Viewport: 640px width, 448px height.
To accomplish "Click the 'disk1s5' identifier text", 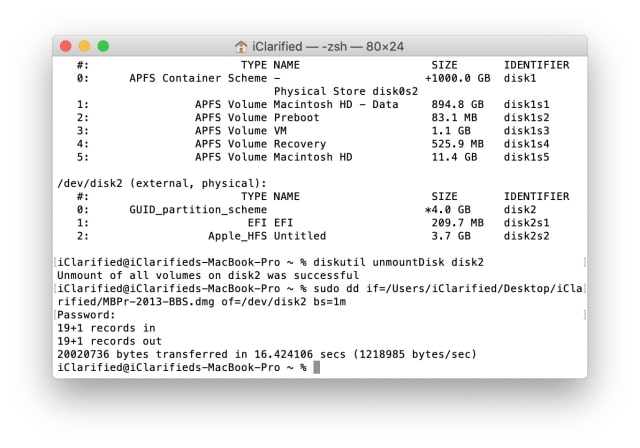I will [x=528, y=157].
